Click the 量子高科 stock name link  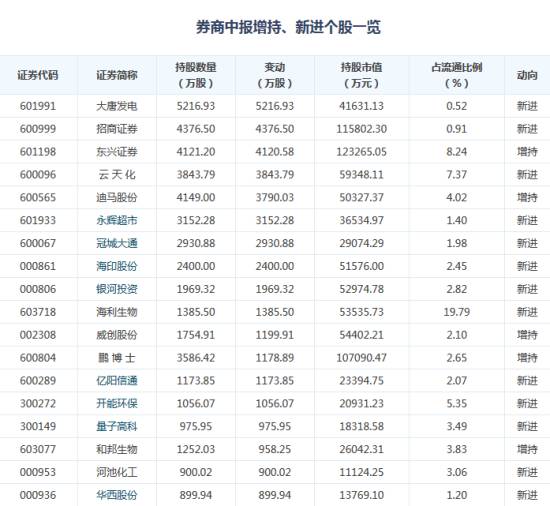(117, 426)
